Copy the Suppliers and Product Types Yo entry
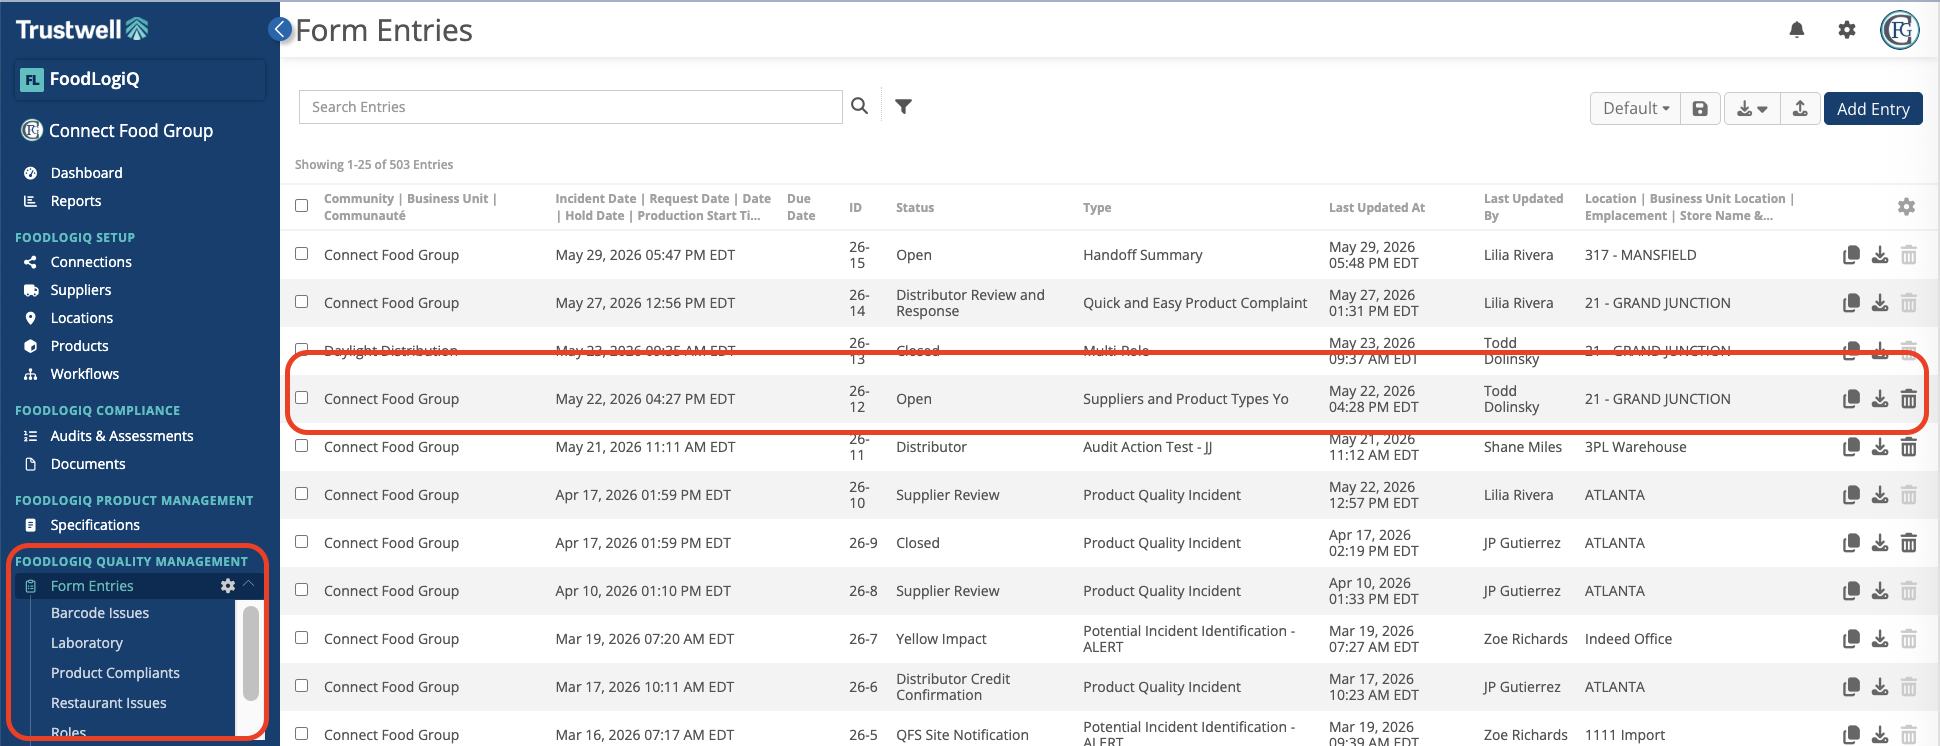 pos(1851,399)
